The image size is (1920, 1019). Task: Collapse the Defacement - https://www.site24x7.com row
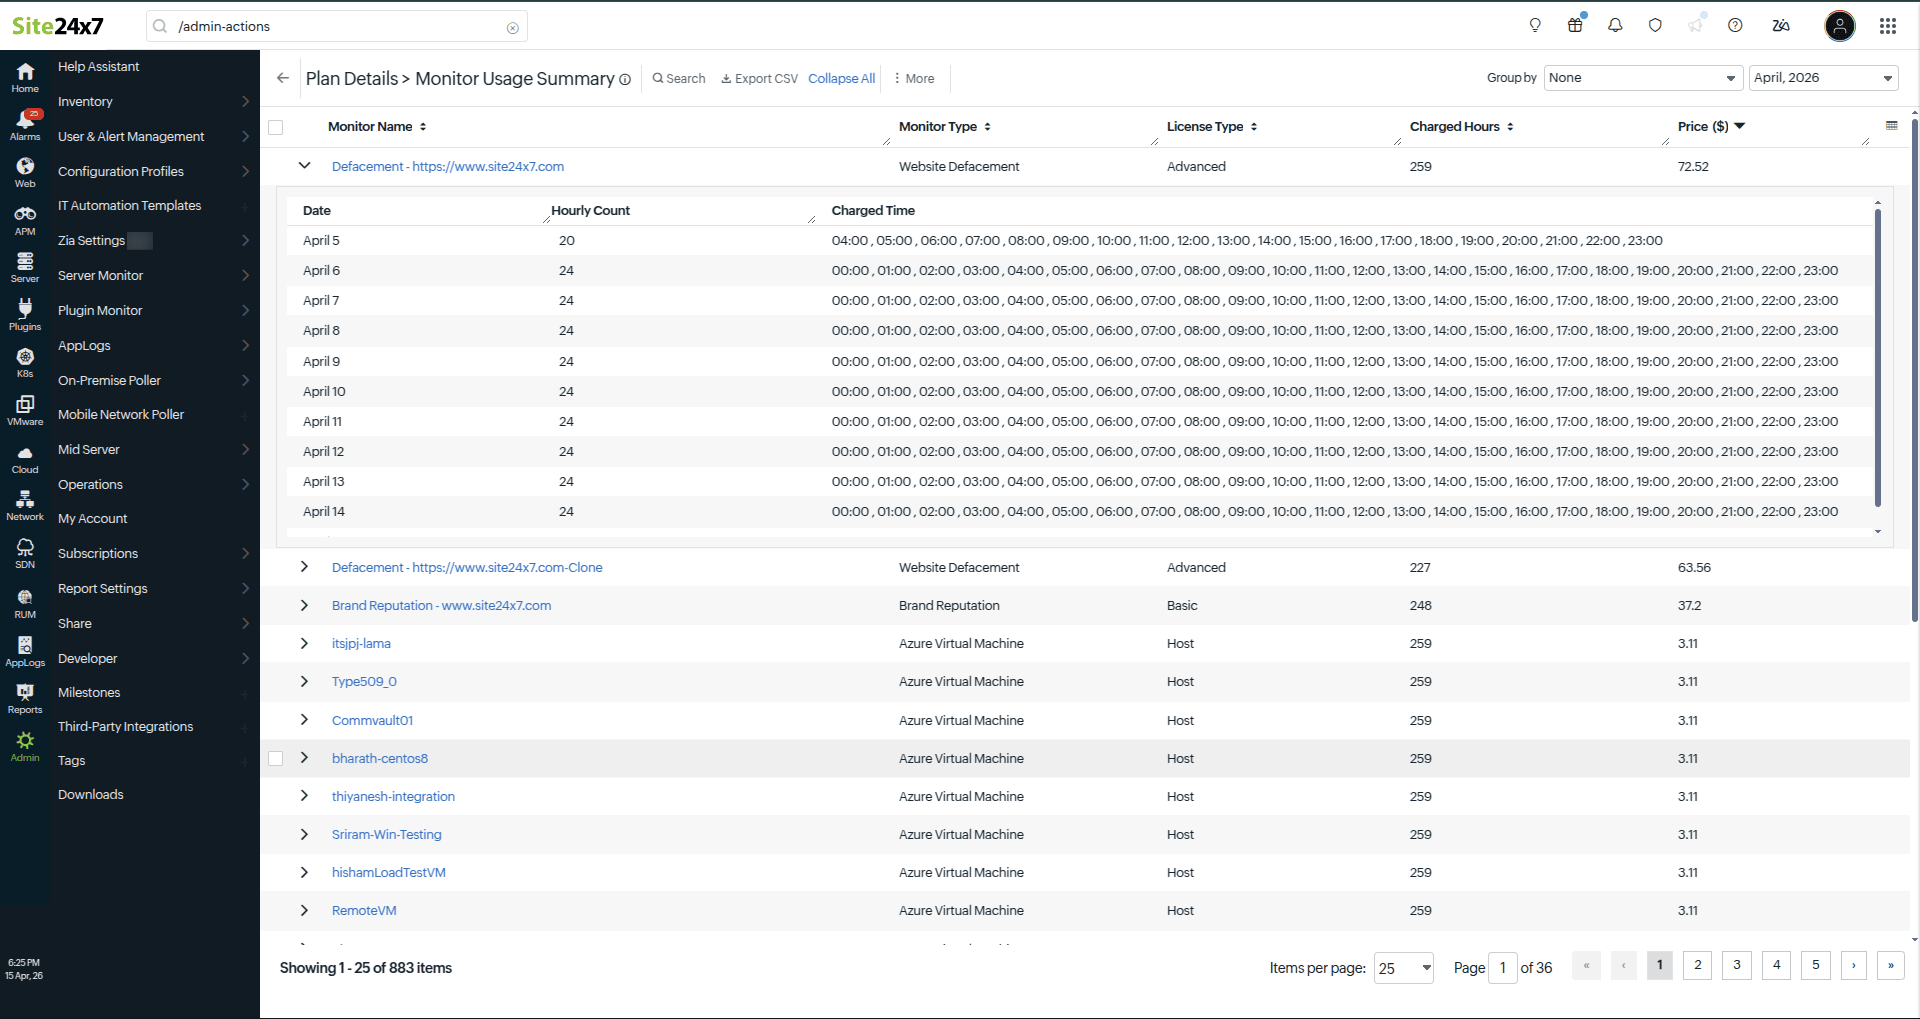click(x=305, y=166)
